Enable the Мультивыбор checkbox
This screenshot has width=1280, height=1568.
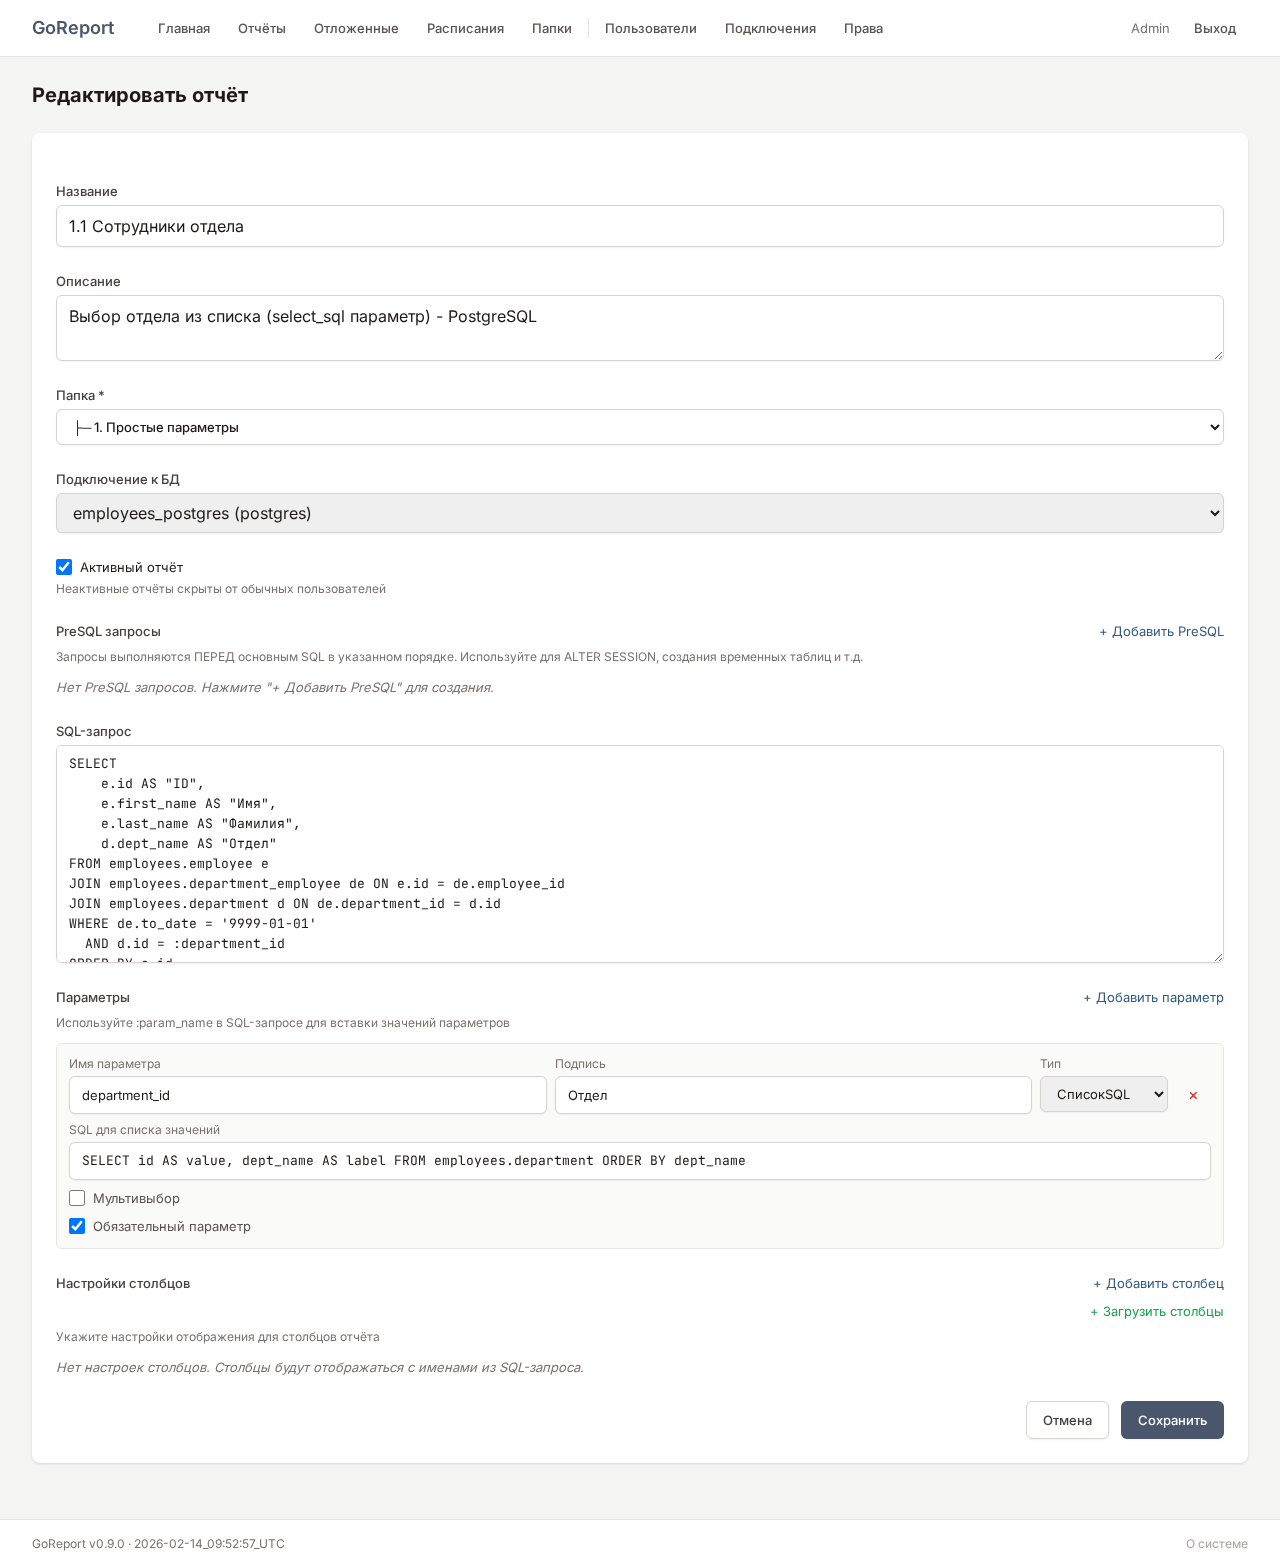pyautogui.click(x=77, y=1198)
